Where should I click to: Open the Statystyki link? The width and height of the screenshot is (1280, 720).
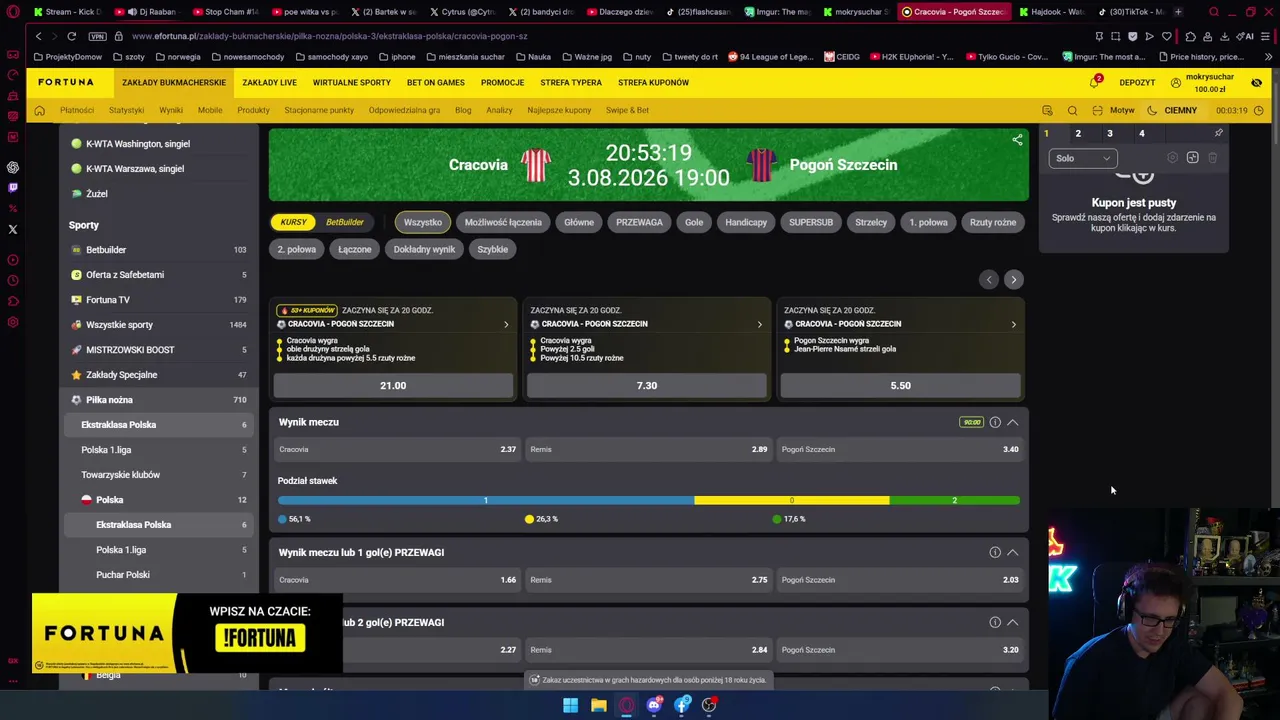click(126, 110)
